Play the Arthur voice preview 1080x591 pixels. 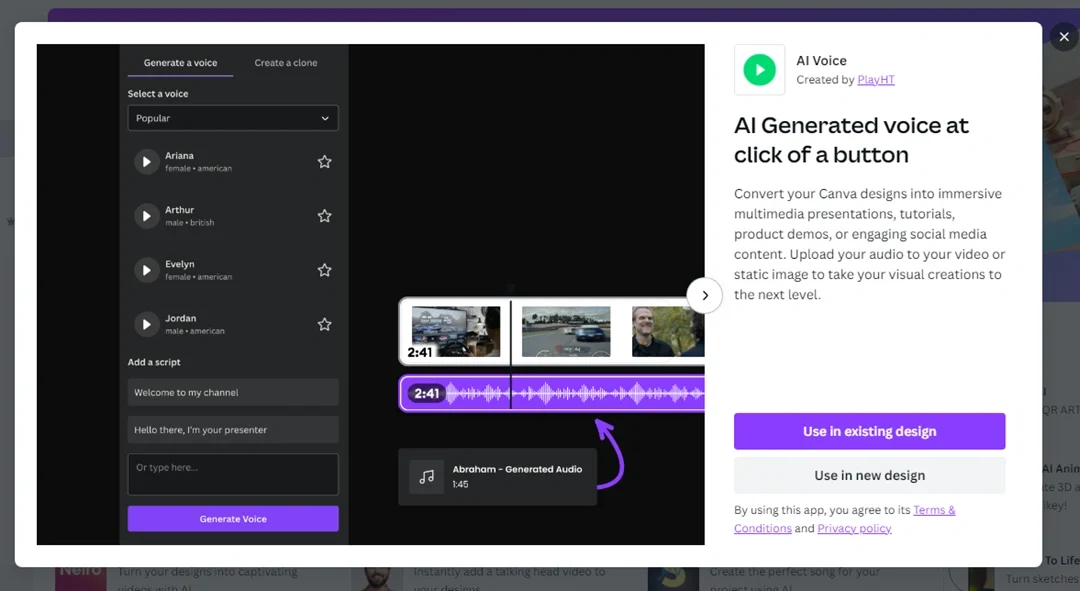tap(146, 216)
